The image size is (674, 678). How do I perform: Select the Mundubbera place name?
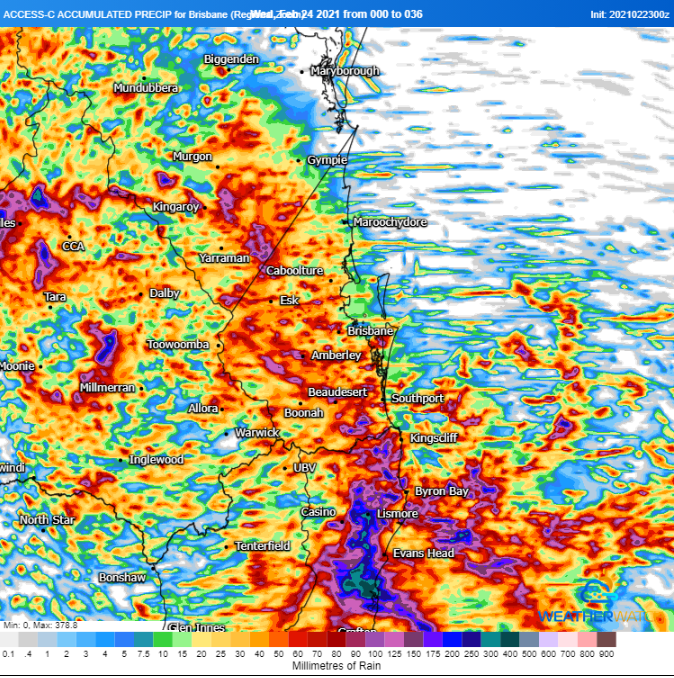[146, 88]
